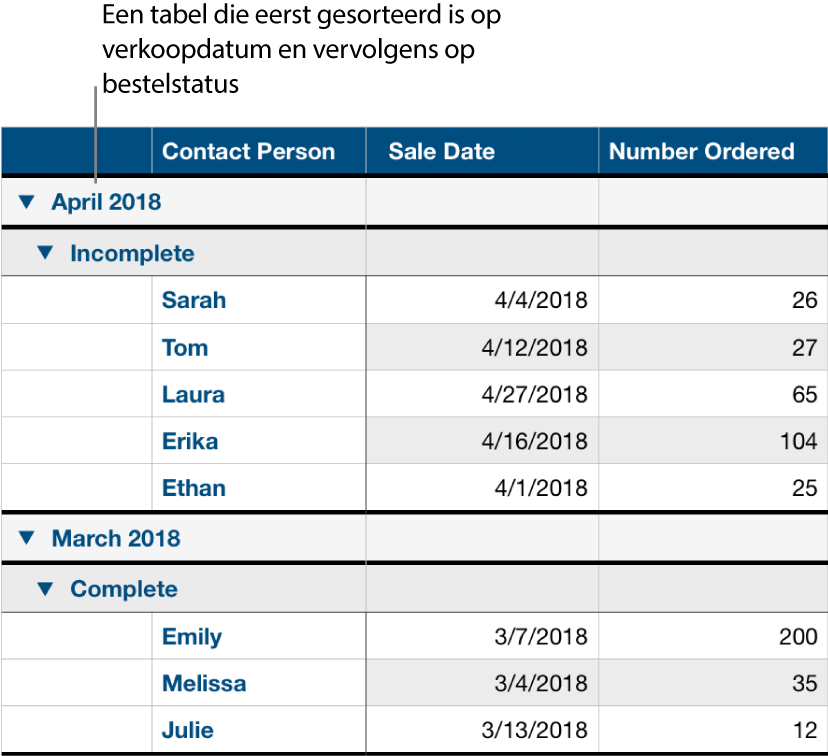Collapse the Incomplete subcategory

(x=46, y=252)
